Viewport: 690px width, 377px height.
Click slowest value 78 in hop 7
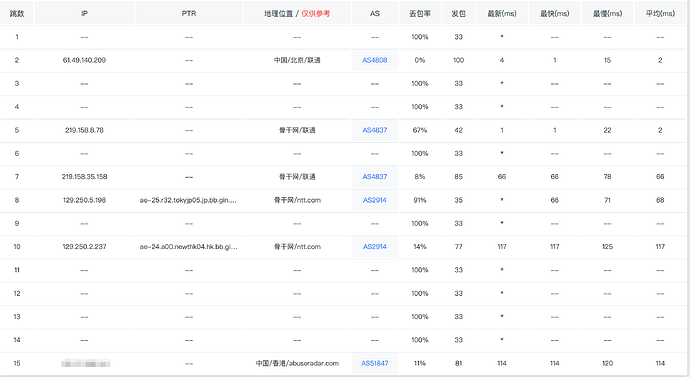pyautogui.click(x=607, y=177)
